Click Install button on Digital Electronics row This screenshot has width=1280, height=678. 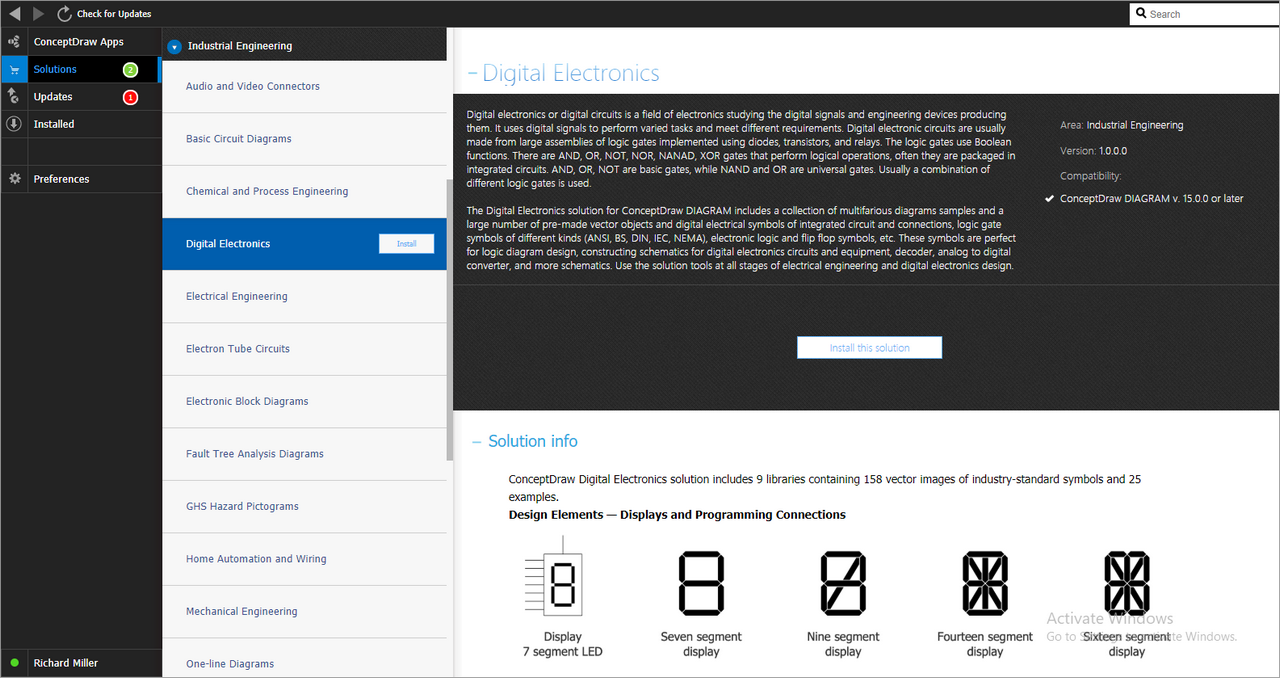pos(406,244)
